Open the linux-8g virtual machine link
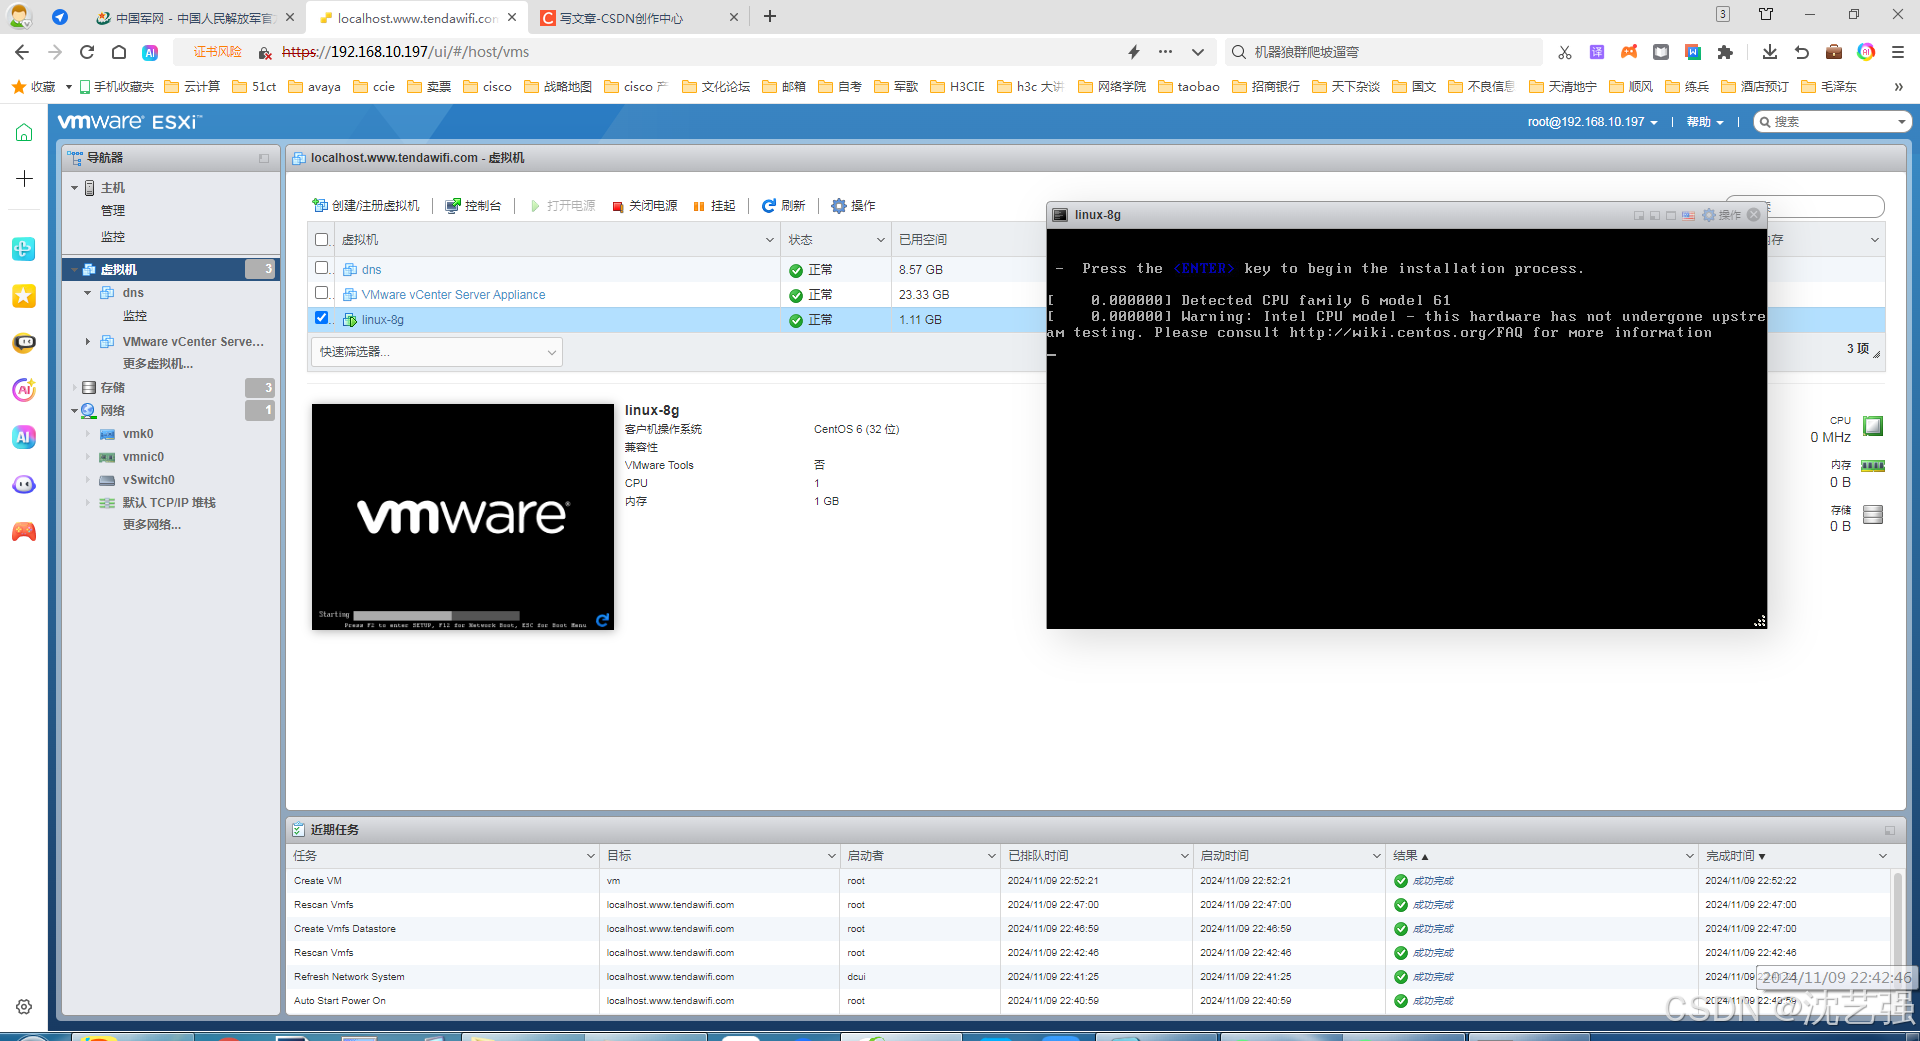Image resolution: width=1920 pixels, height=1041 pixels. [382, 320]
